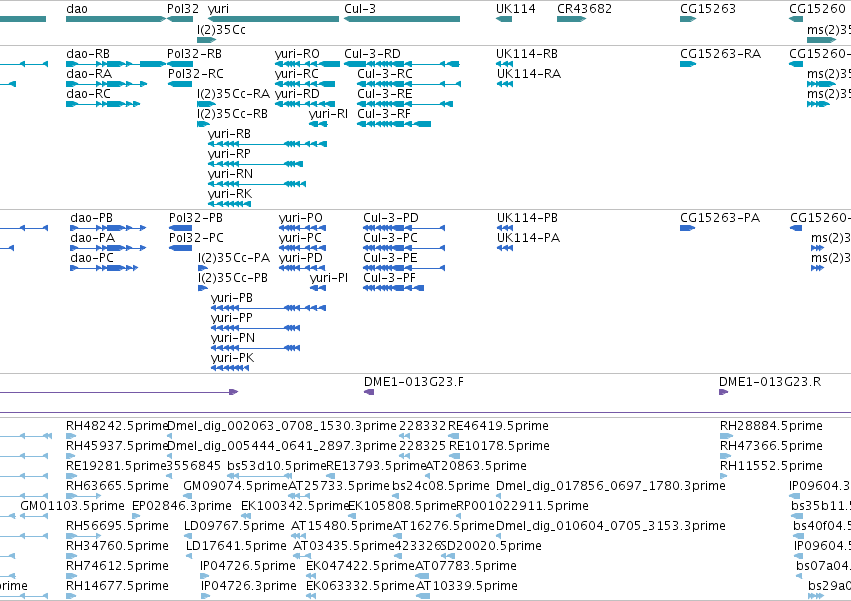This screenshot has height=601, width=851.
Task: Click transcript yuri-RN
Action: point(230,174)
